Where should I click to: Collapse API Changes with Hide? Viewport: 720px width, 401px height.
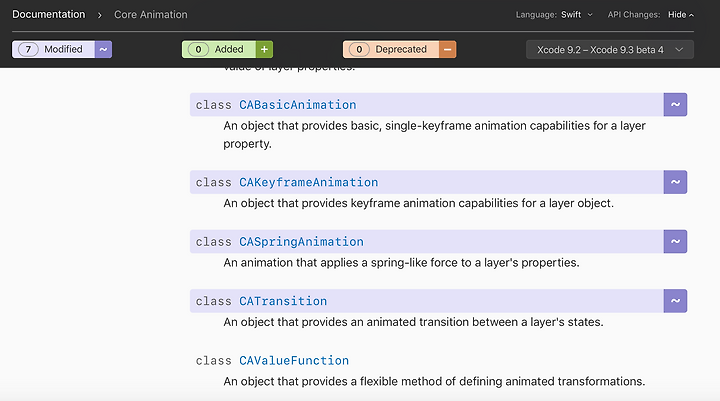click(x=681, y=15)
